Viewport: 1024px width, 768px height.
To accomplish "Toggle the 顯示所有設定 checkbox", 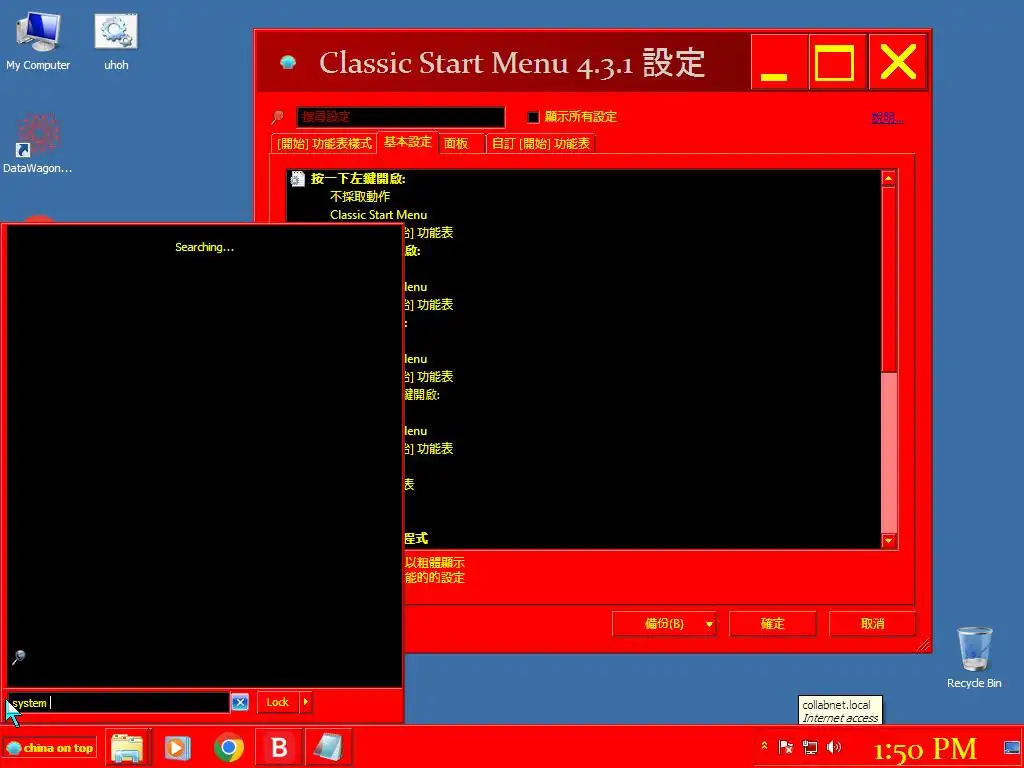I will 533,117.
